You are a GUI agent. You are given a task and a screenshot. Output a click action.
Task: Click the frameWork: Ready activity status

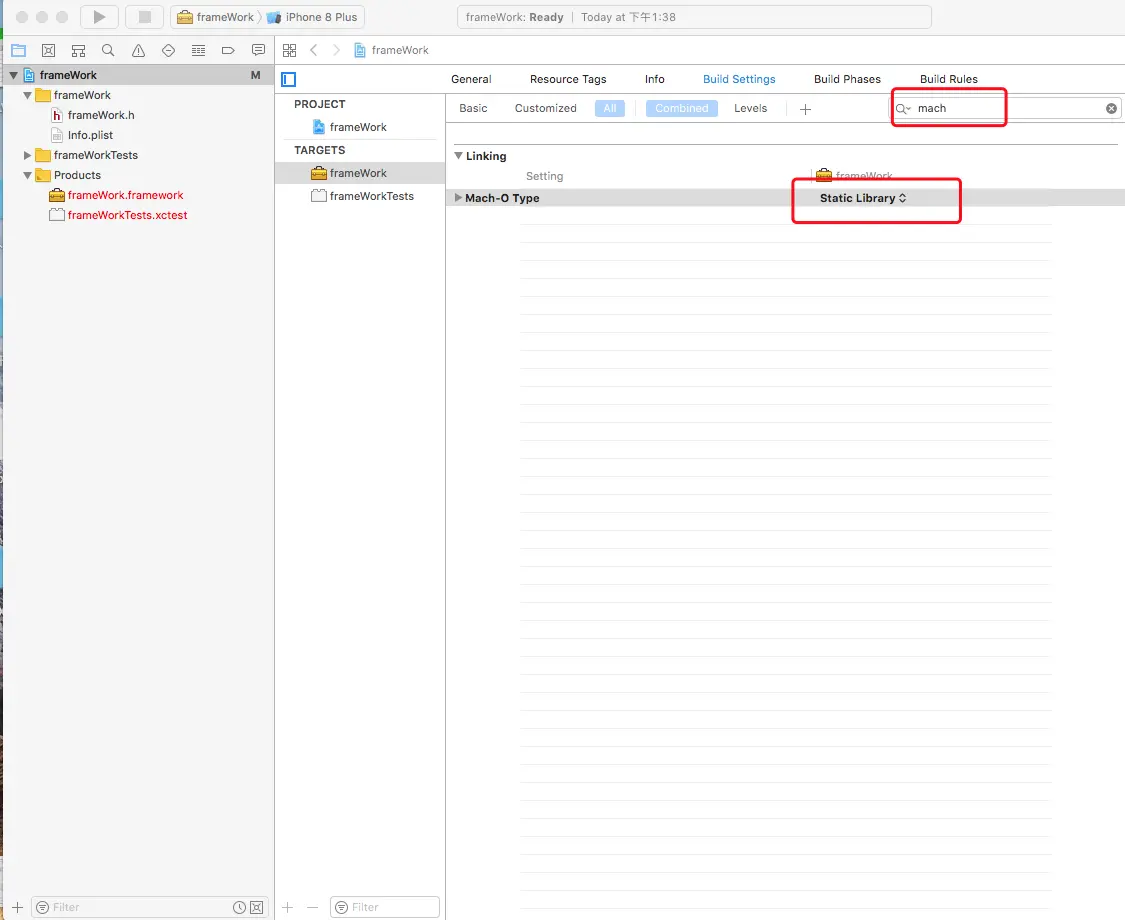[x=514, y=17]
